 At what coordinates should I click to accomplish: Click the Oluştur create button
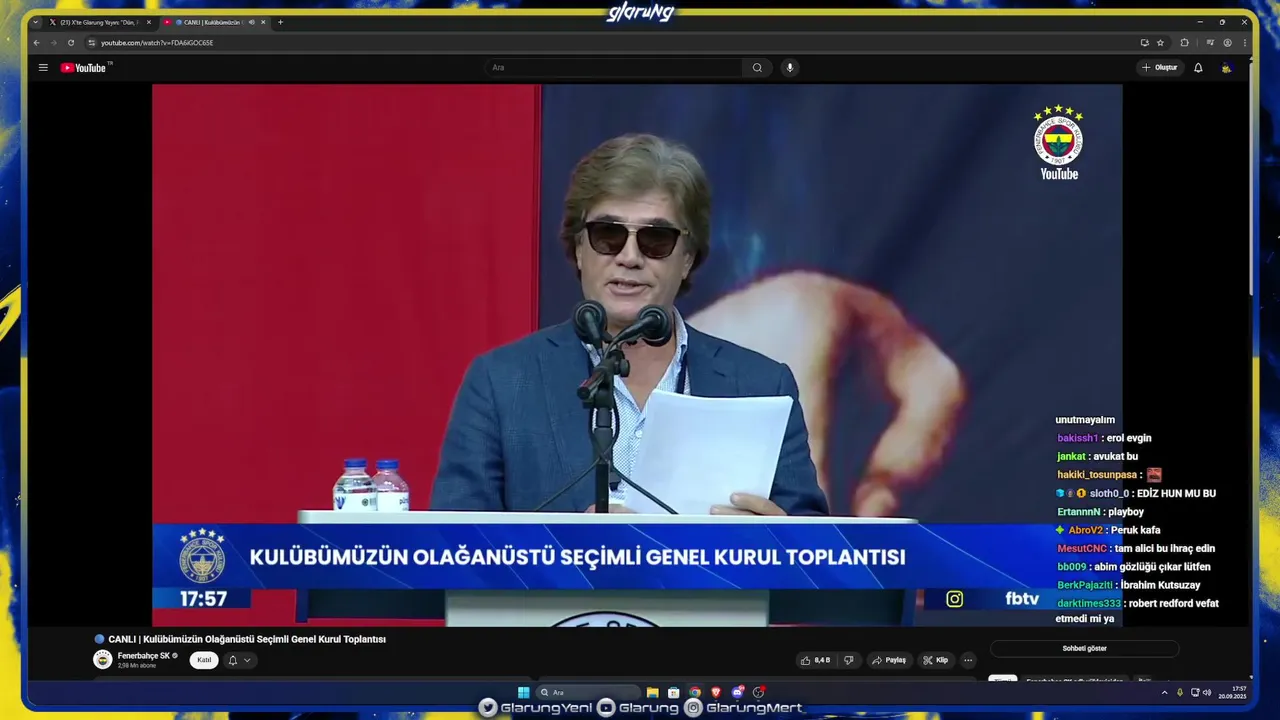point(1160,68)
